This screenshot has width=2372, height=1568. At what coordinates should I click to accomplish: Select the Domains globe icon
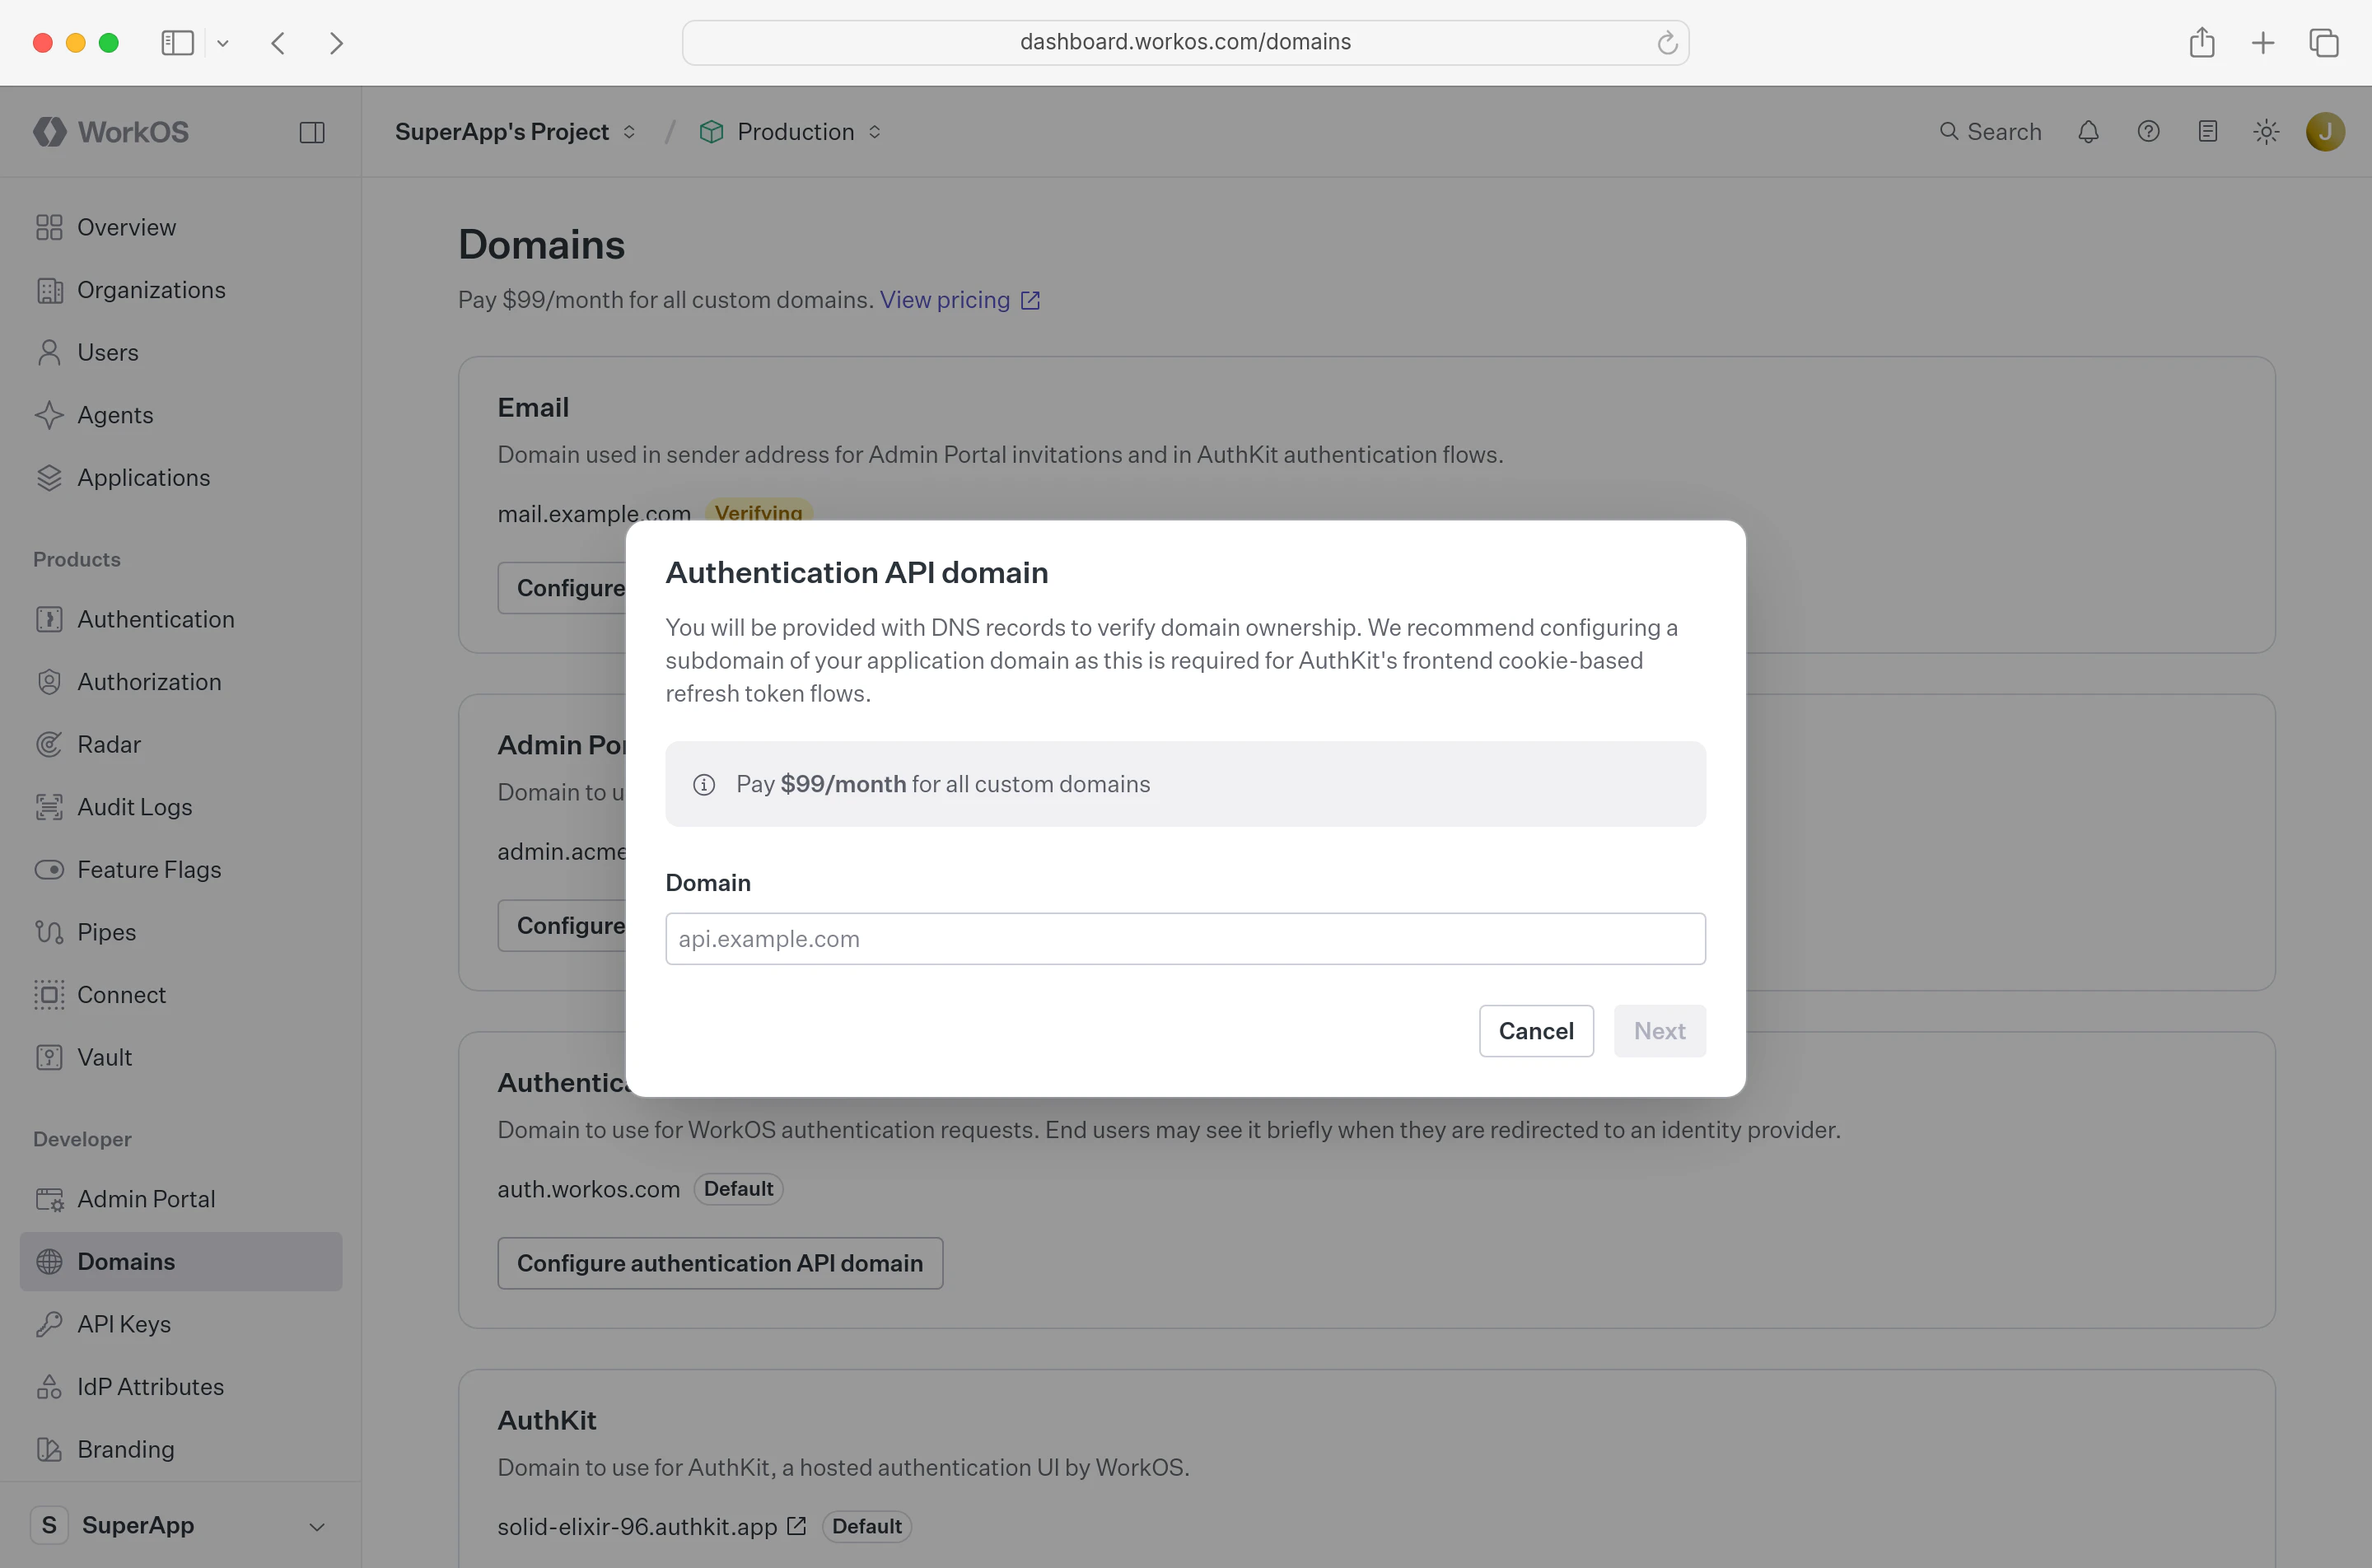tap(49, 1262)
